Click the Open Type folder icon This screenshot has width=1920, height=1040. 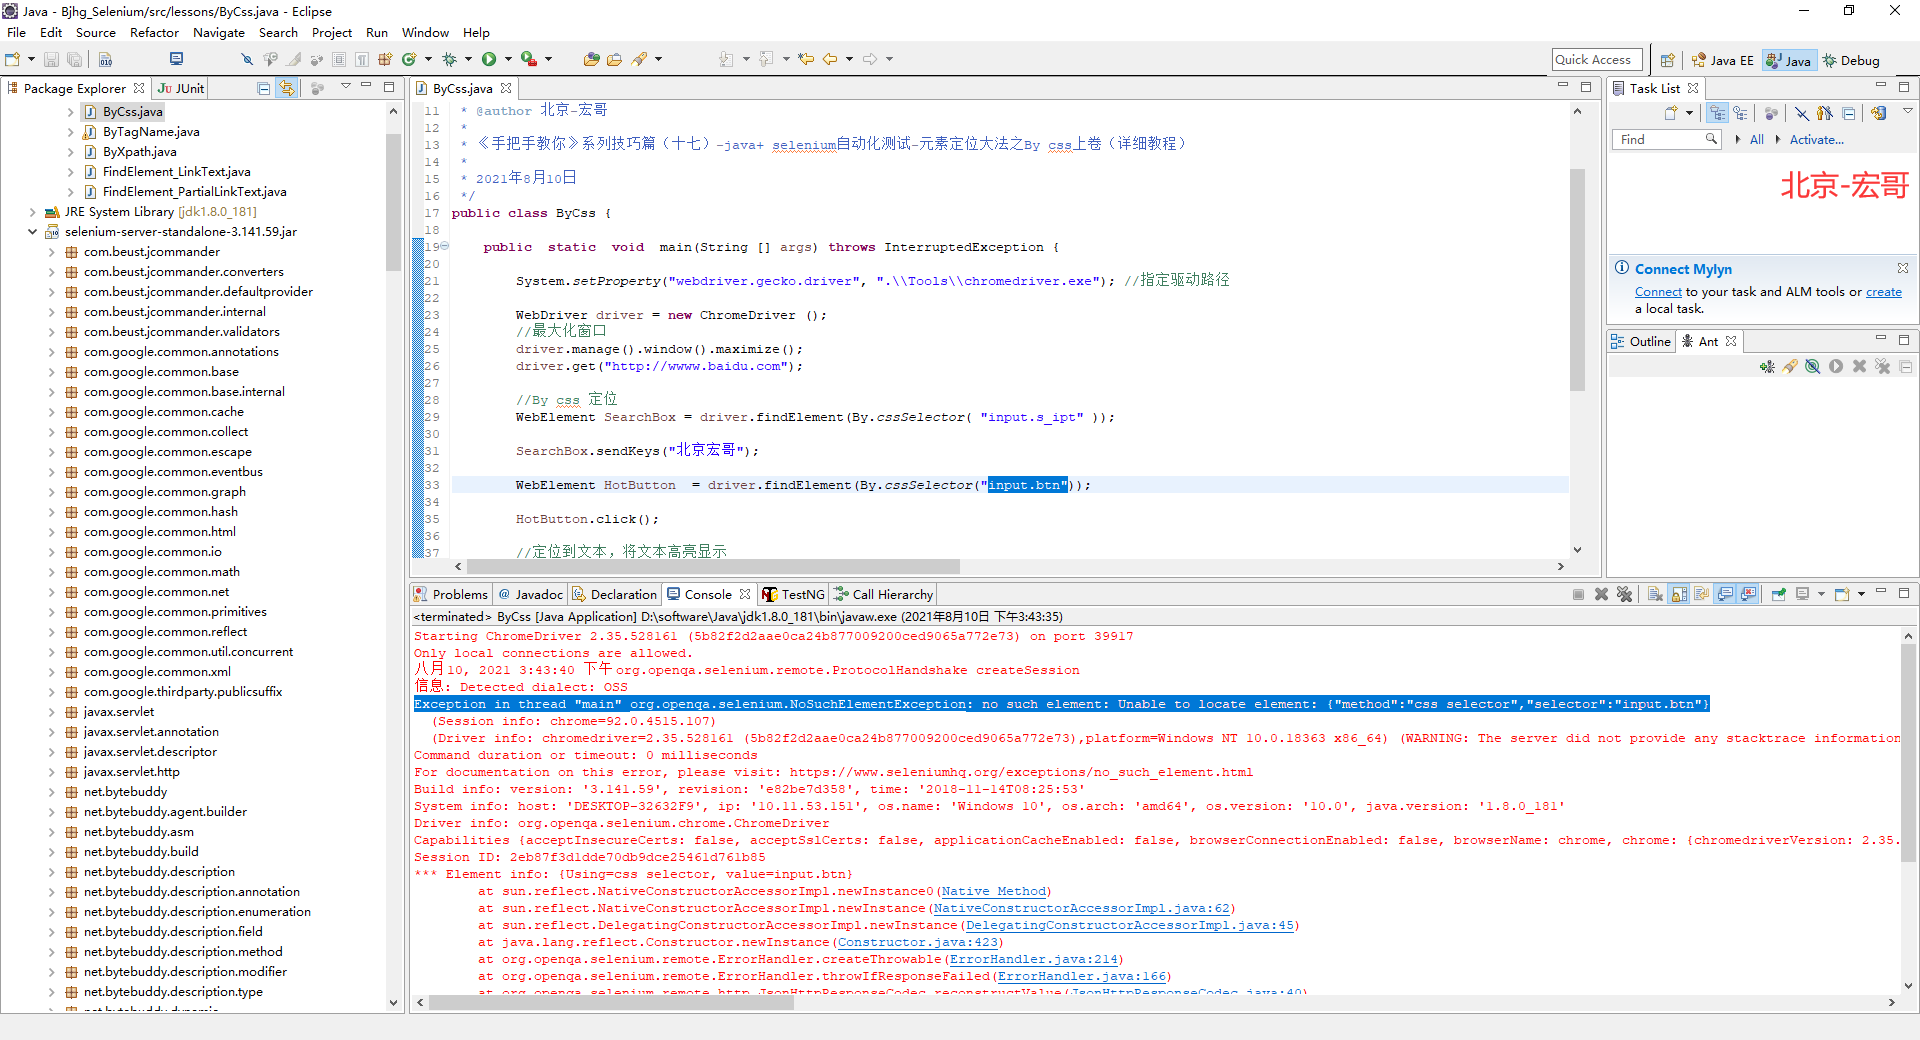591,60
